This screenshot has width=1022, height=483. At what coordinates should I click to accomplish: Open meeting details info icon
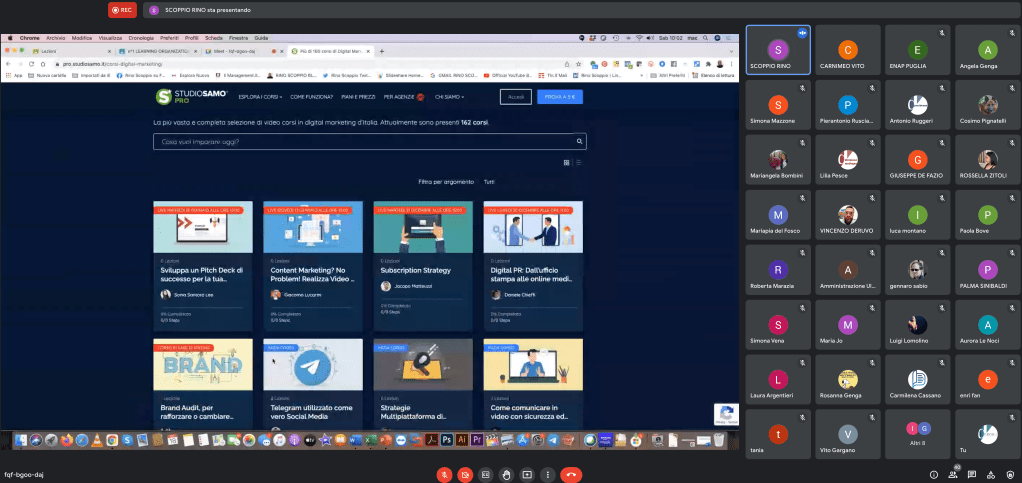pos(934,474)
